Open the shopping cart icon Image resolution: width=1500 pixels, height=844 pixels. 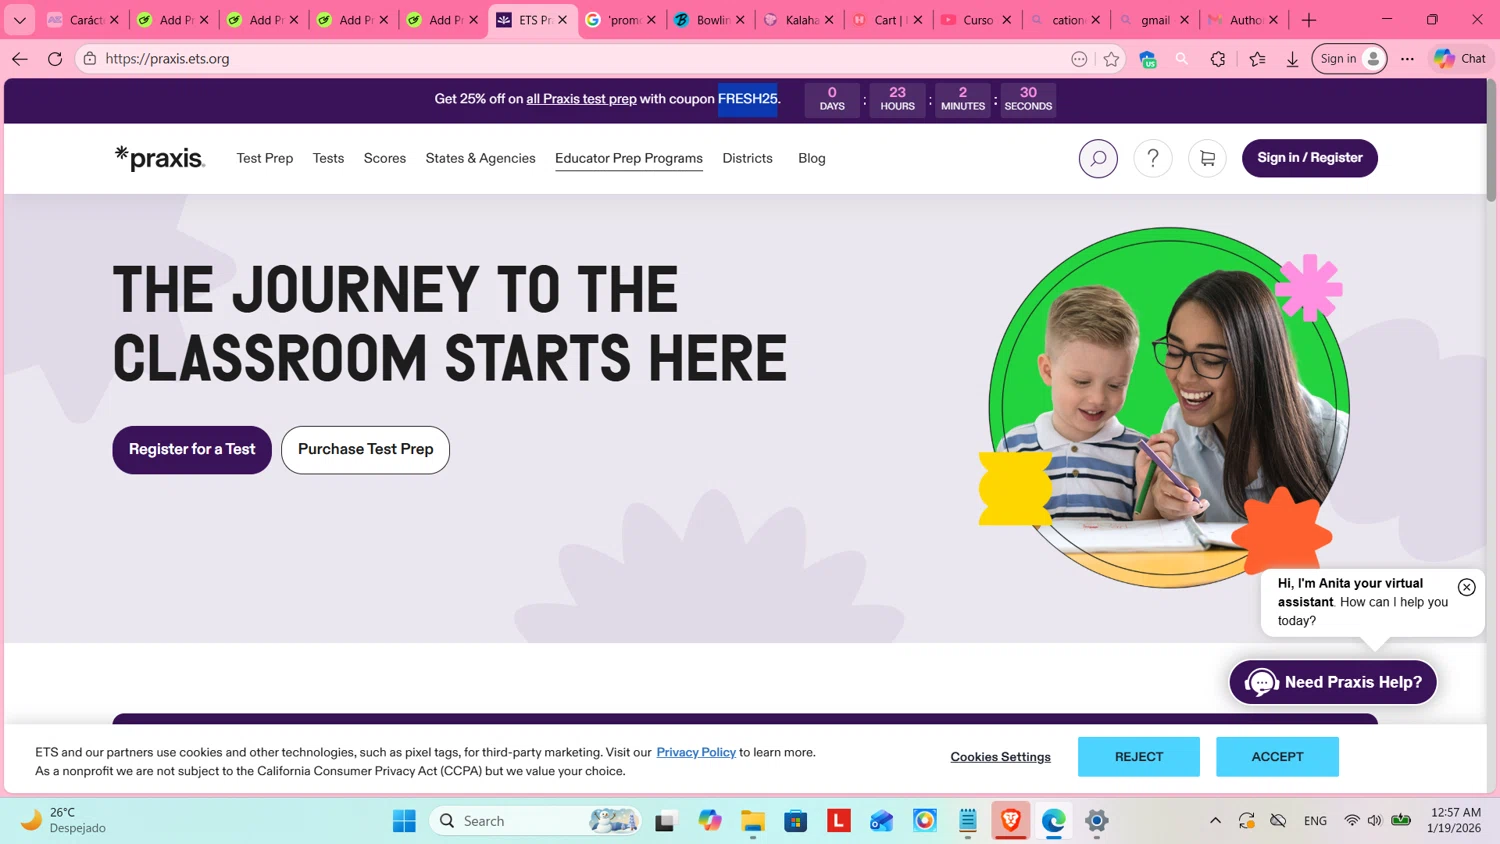click(x=1208, y=158)
